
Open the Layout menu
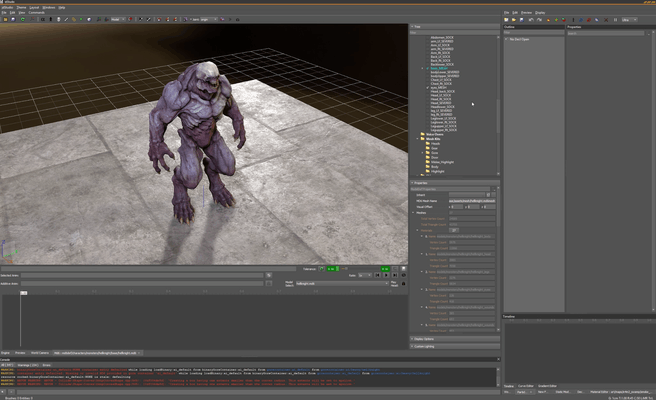[x=33, y=6]
